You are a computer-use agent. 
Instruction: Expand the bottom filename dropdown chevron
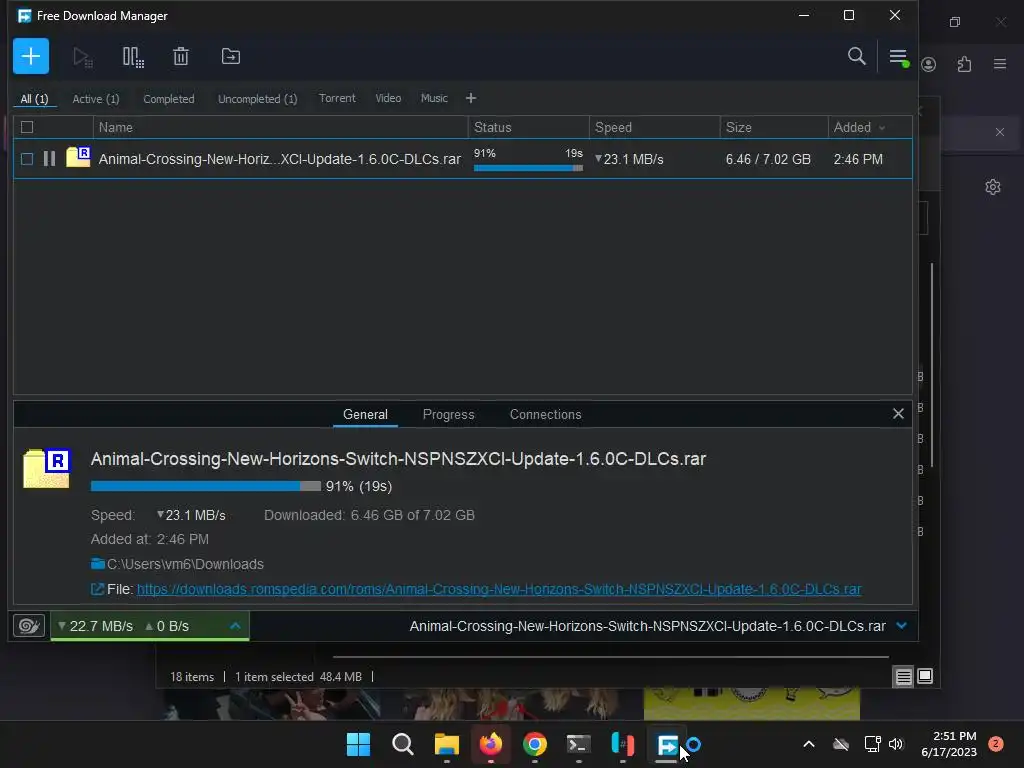point(901,626)
